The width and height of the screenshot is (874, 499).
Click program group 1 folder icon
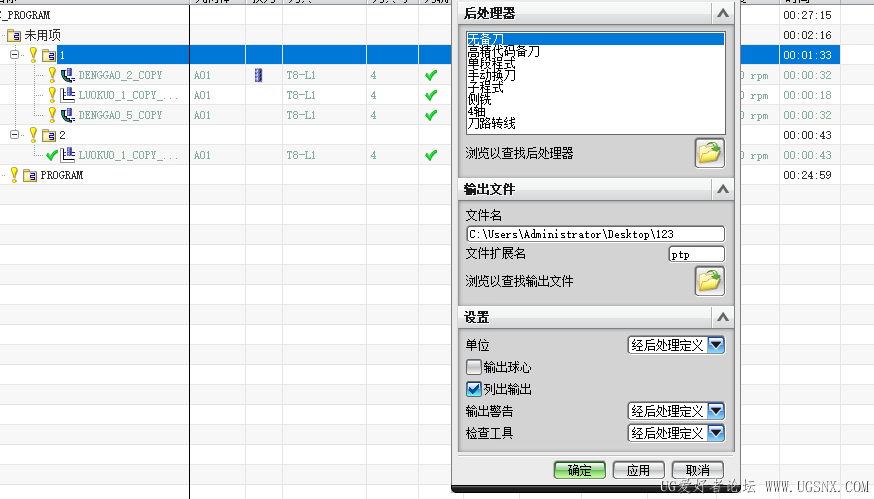pos(49,55)
